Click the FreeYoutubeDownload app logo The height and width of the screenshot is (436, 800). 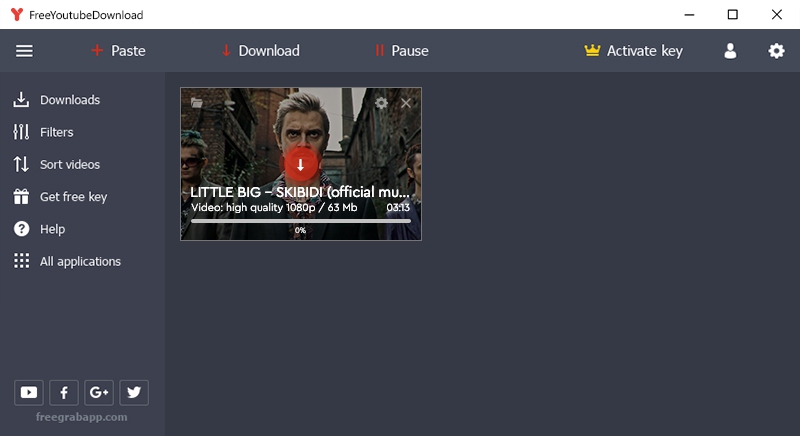point(17,14)
